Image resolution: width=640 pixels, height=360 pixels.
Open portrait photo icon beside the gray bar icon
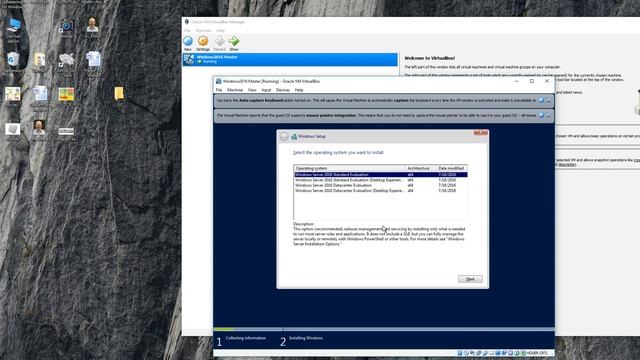point(39,127)
